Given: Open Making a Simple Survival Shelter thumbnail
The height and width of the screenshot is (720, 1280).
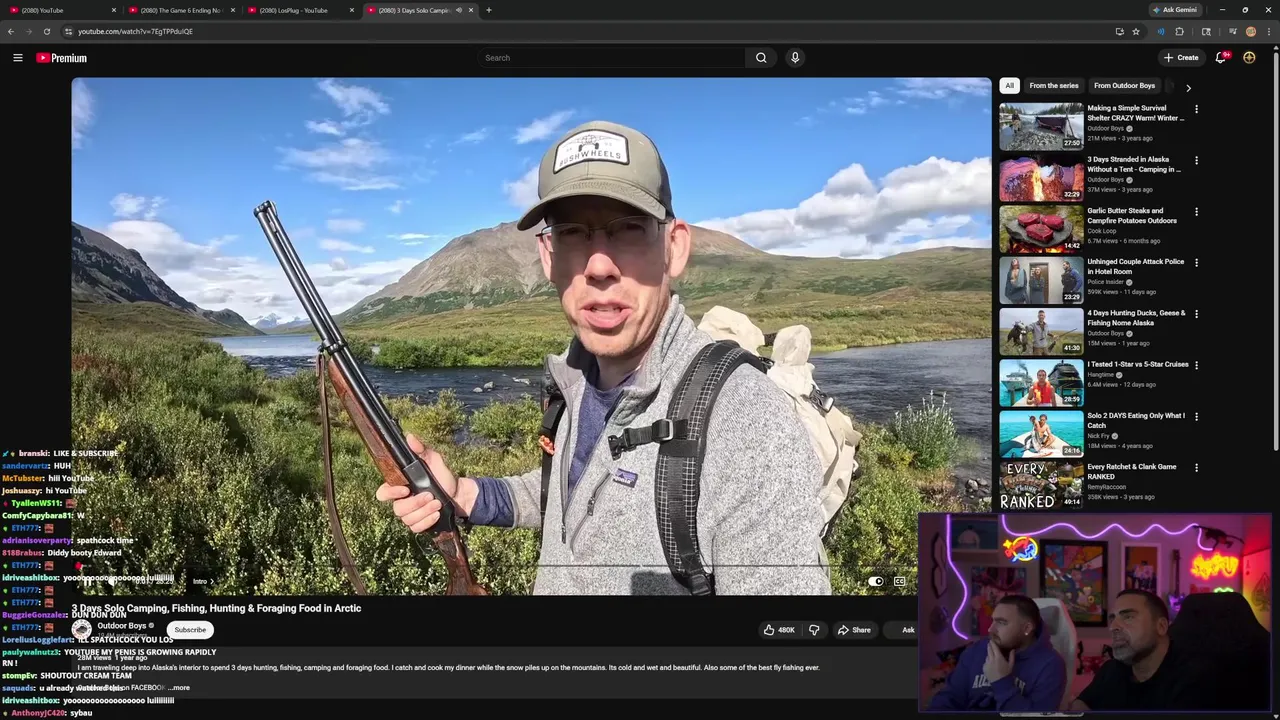Looking at the screenshot, I should pyautogui.click(x=1041, y=126).
